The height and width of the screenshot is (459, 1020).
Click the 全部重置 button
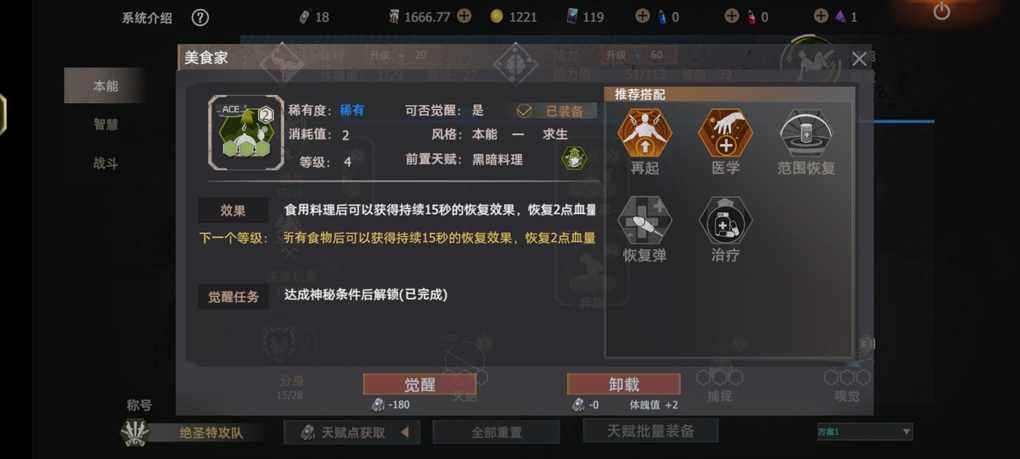coord(496,432)
